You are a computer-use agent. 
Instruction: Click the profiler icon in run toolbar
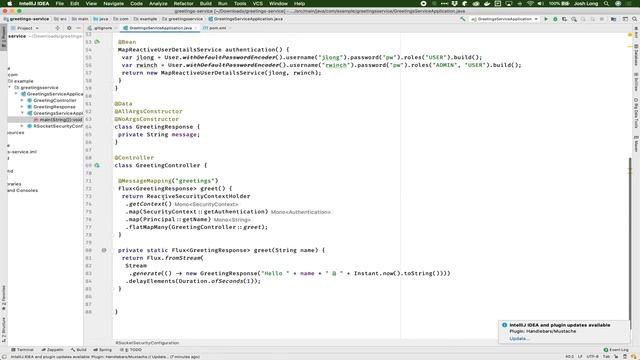[574, 19]
